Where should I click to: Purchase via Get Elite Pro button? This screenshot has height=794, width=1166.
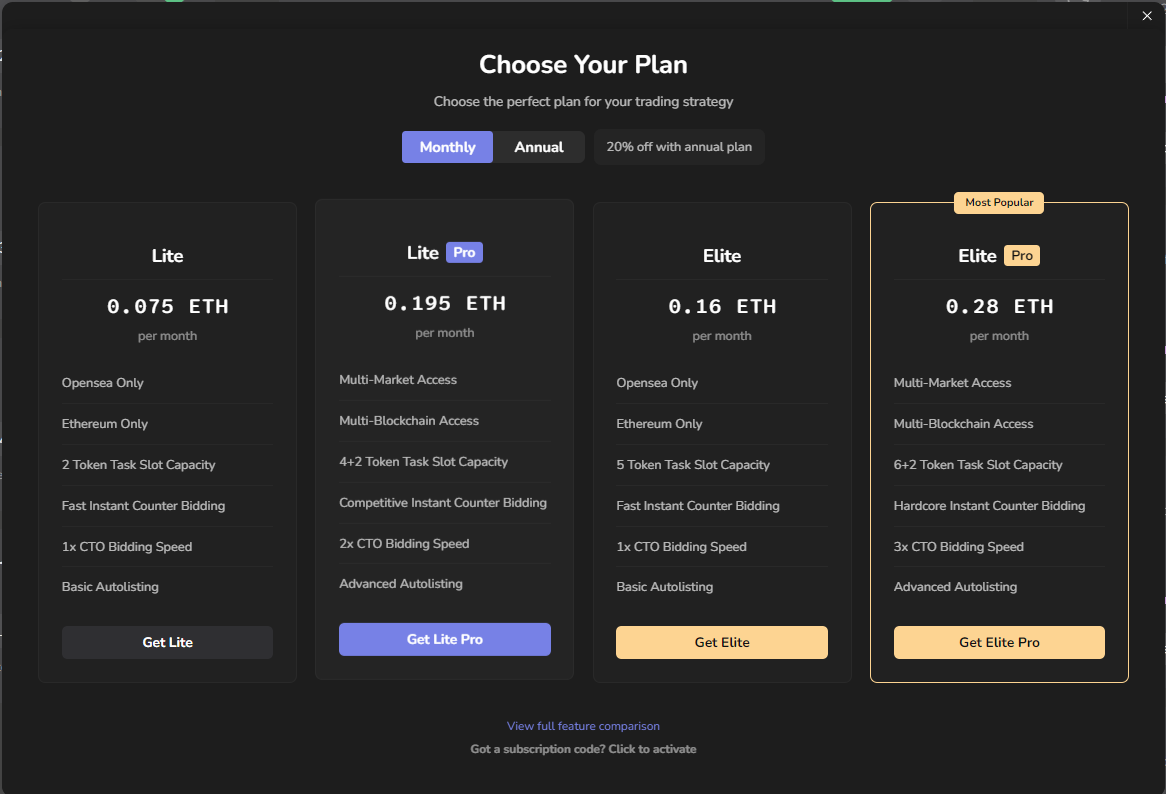click(999, 643)
